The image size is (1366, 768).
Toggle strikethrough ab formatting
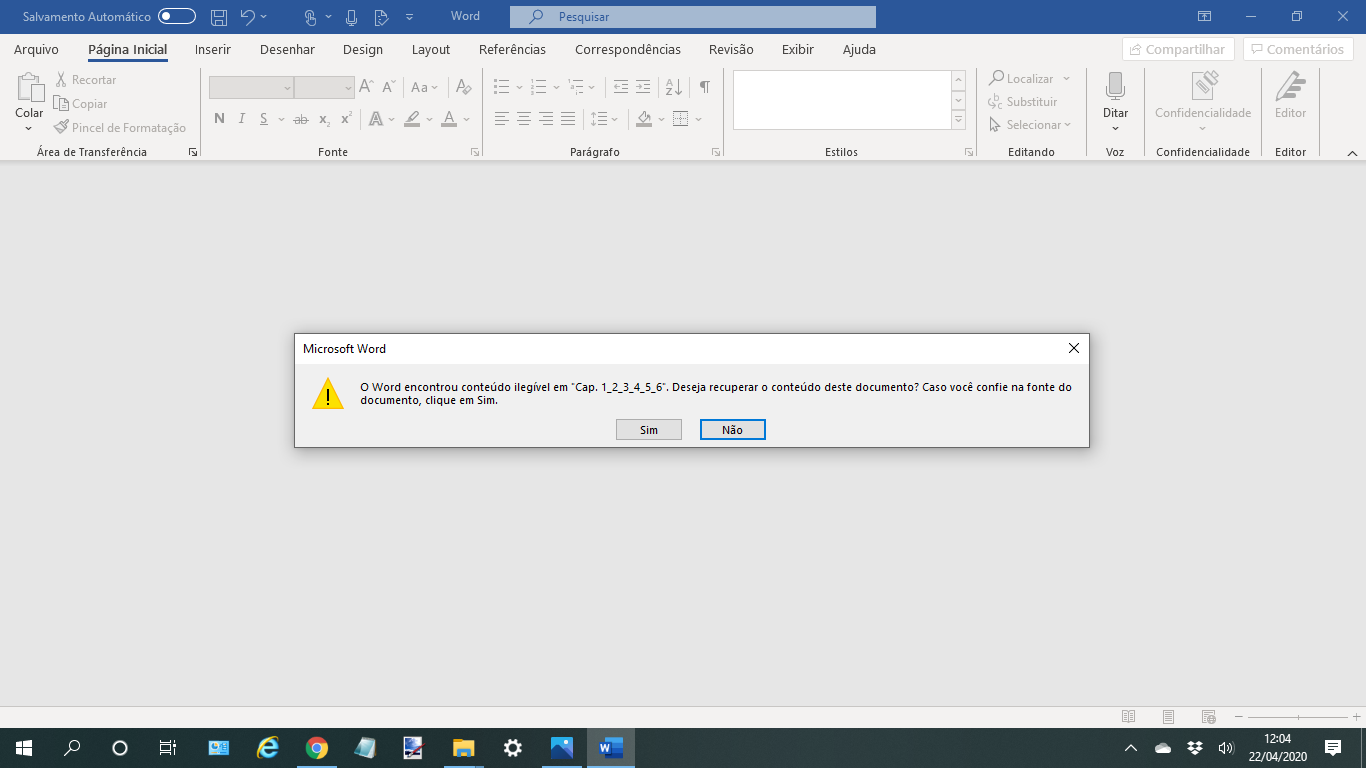(301, 119)
